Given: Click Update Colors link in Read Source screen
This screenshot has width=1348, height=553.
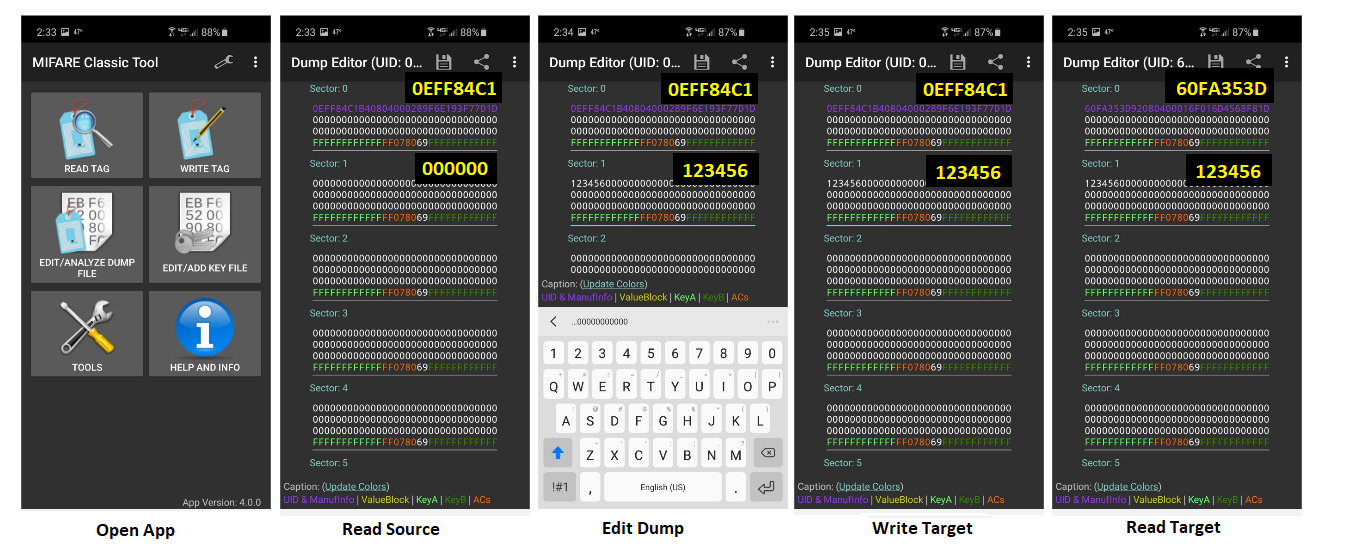Looking at the screenshot, I should point(355,487).
